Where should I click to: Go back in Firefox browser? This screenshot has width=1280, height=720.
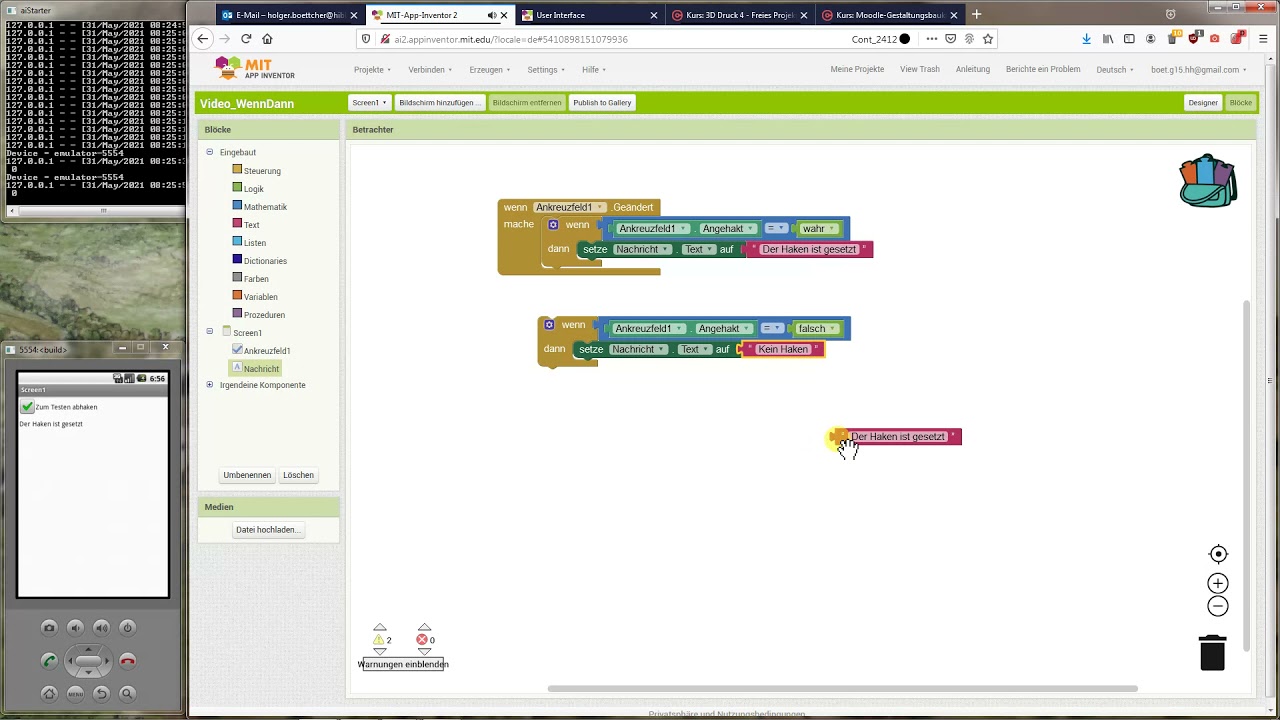[203, 39]
